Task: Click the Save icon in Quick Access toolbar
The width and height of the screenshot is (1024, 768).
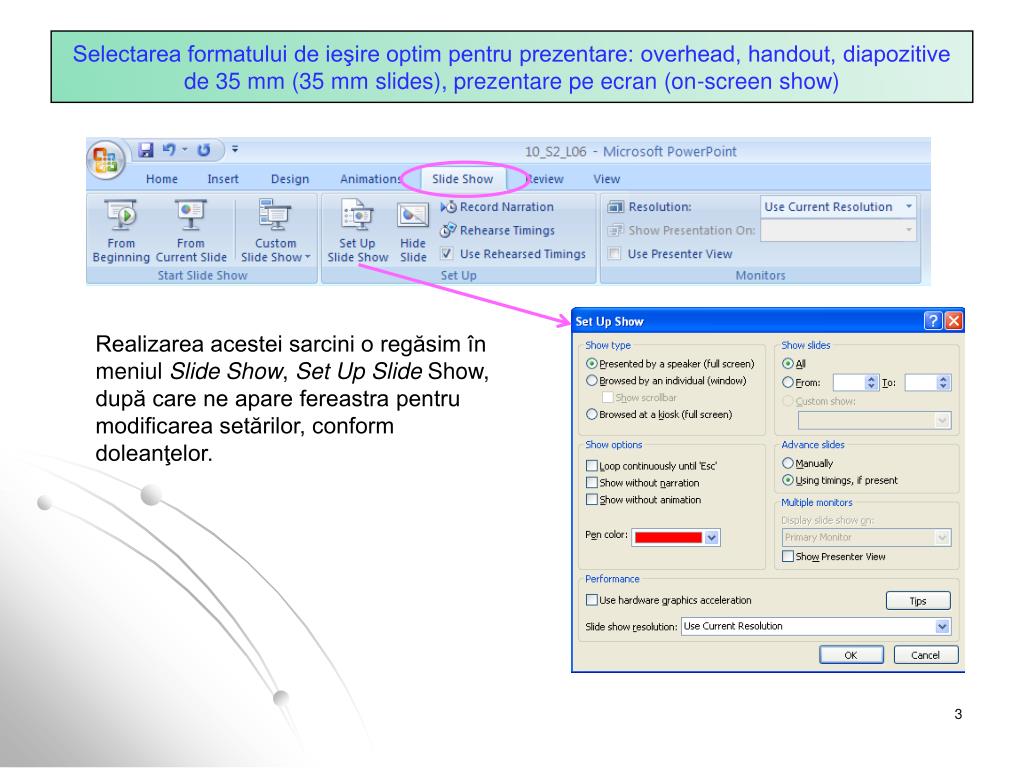Action: [146, 150]
